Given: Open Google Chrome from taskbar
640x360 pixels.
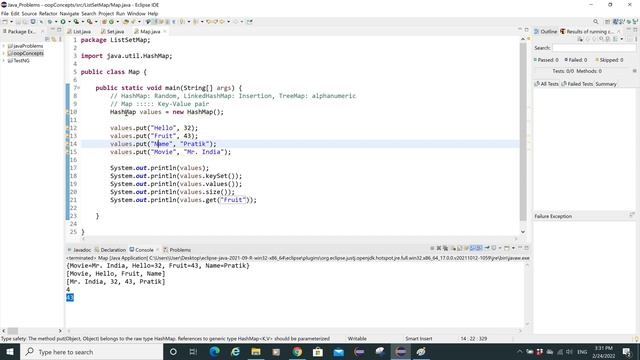Looking at the screenshot, I should (x=297, y=351).
